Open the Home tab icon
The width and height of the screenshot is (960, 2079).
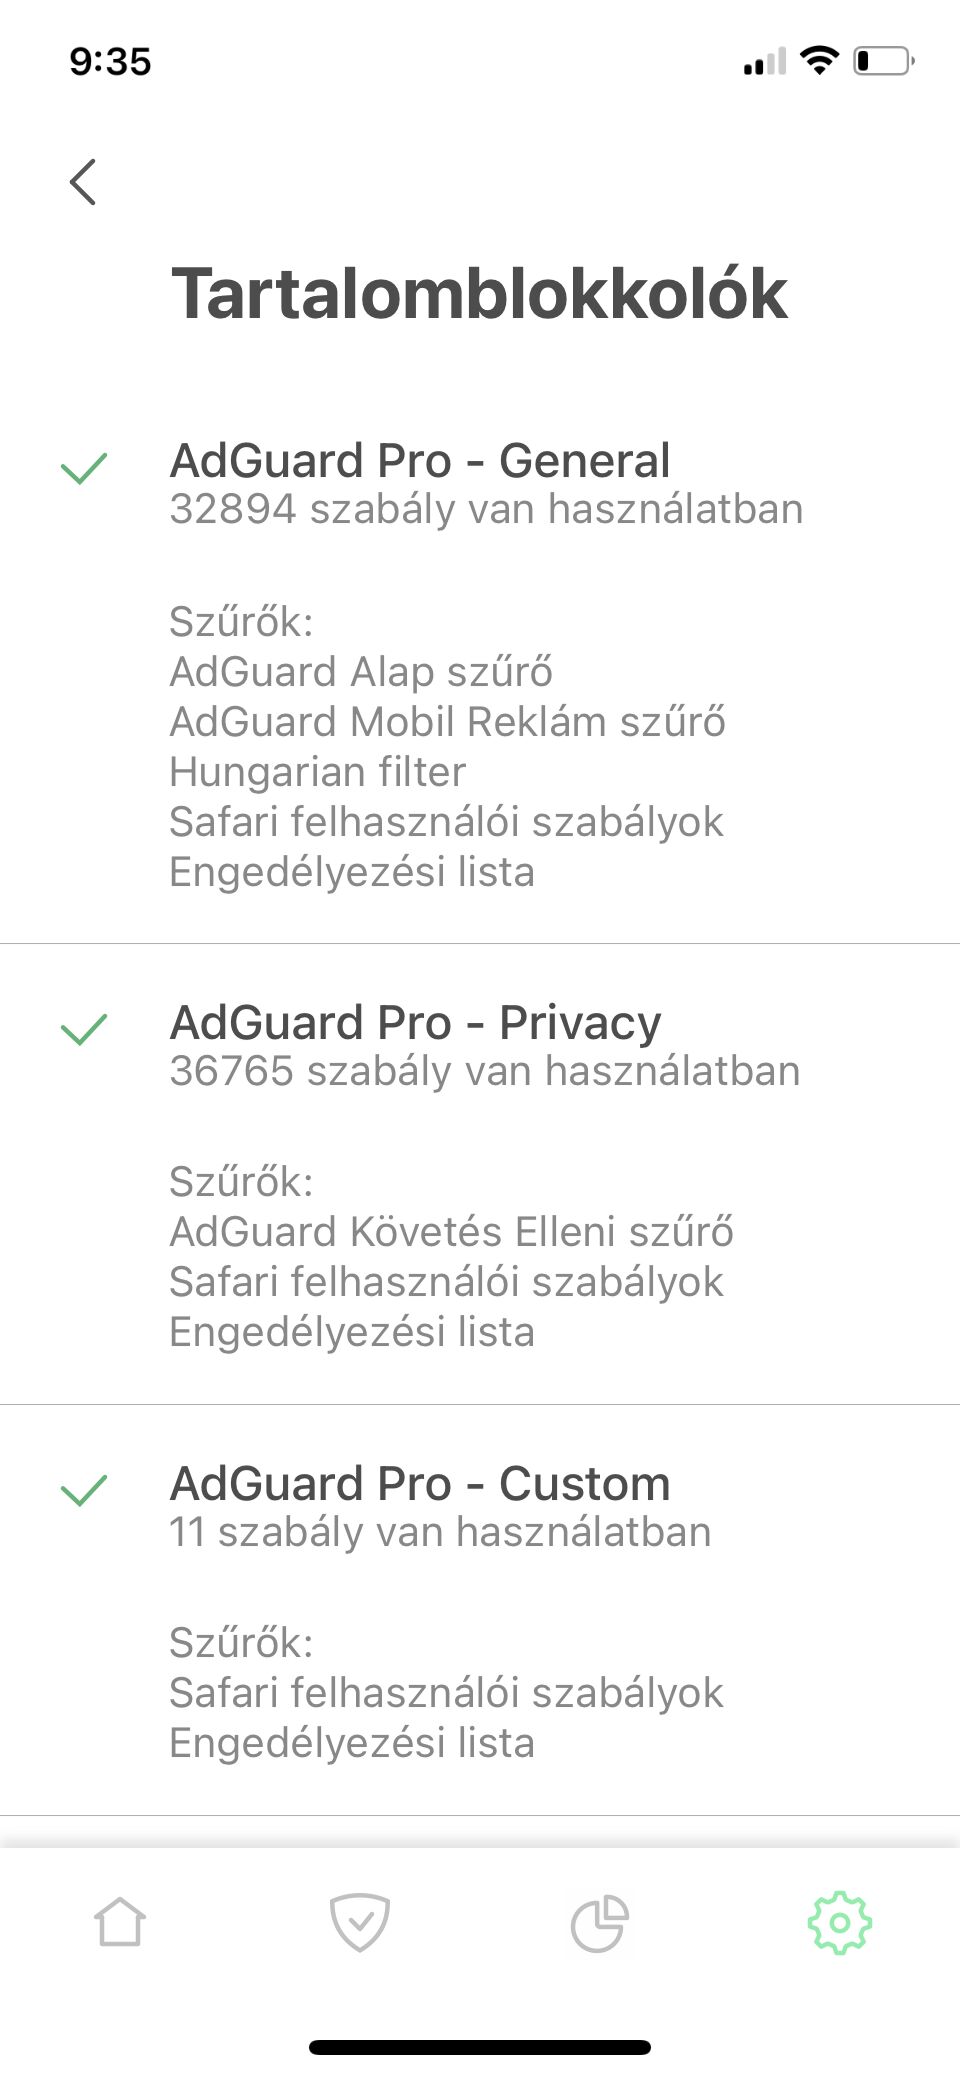coord(120,1922)
